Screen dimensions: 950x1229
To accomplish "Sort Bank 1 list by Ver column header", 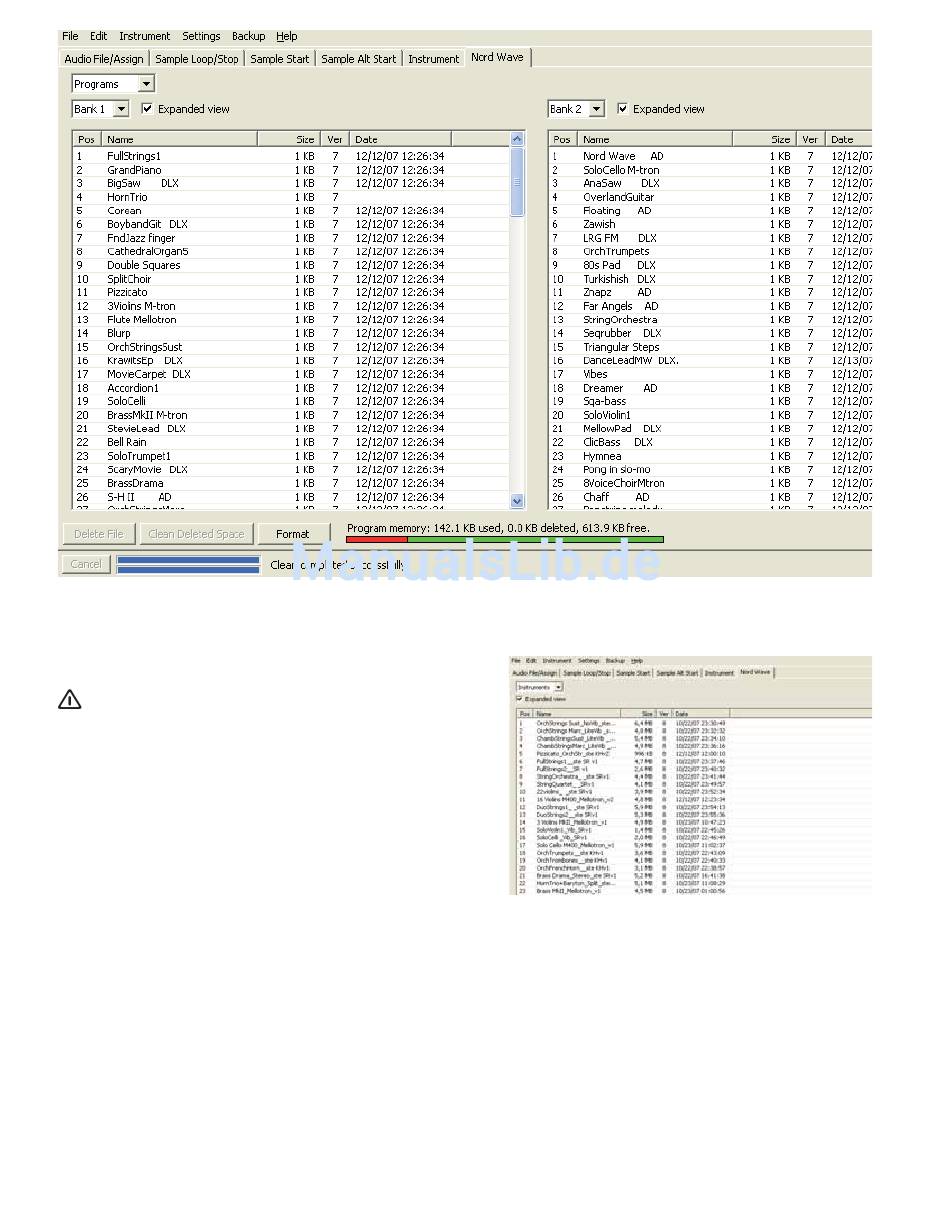I will (335, 139).
